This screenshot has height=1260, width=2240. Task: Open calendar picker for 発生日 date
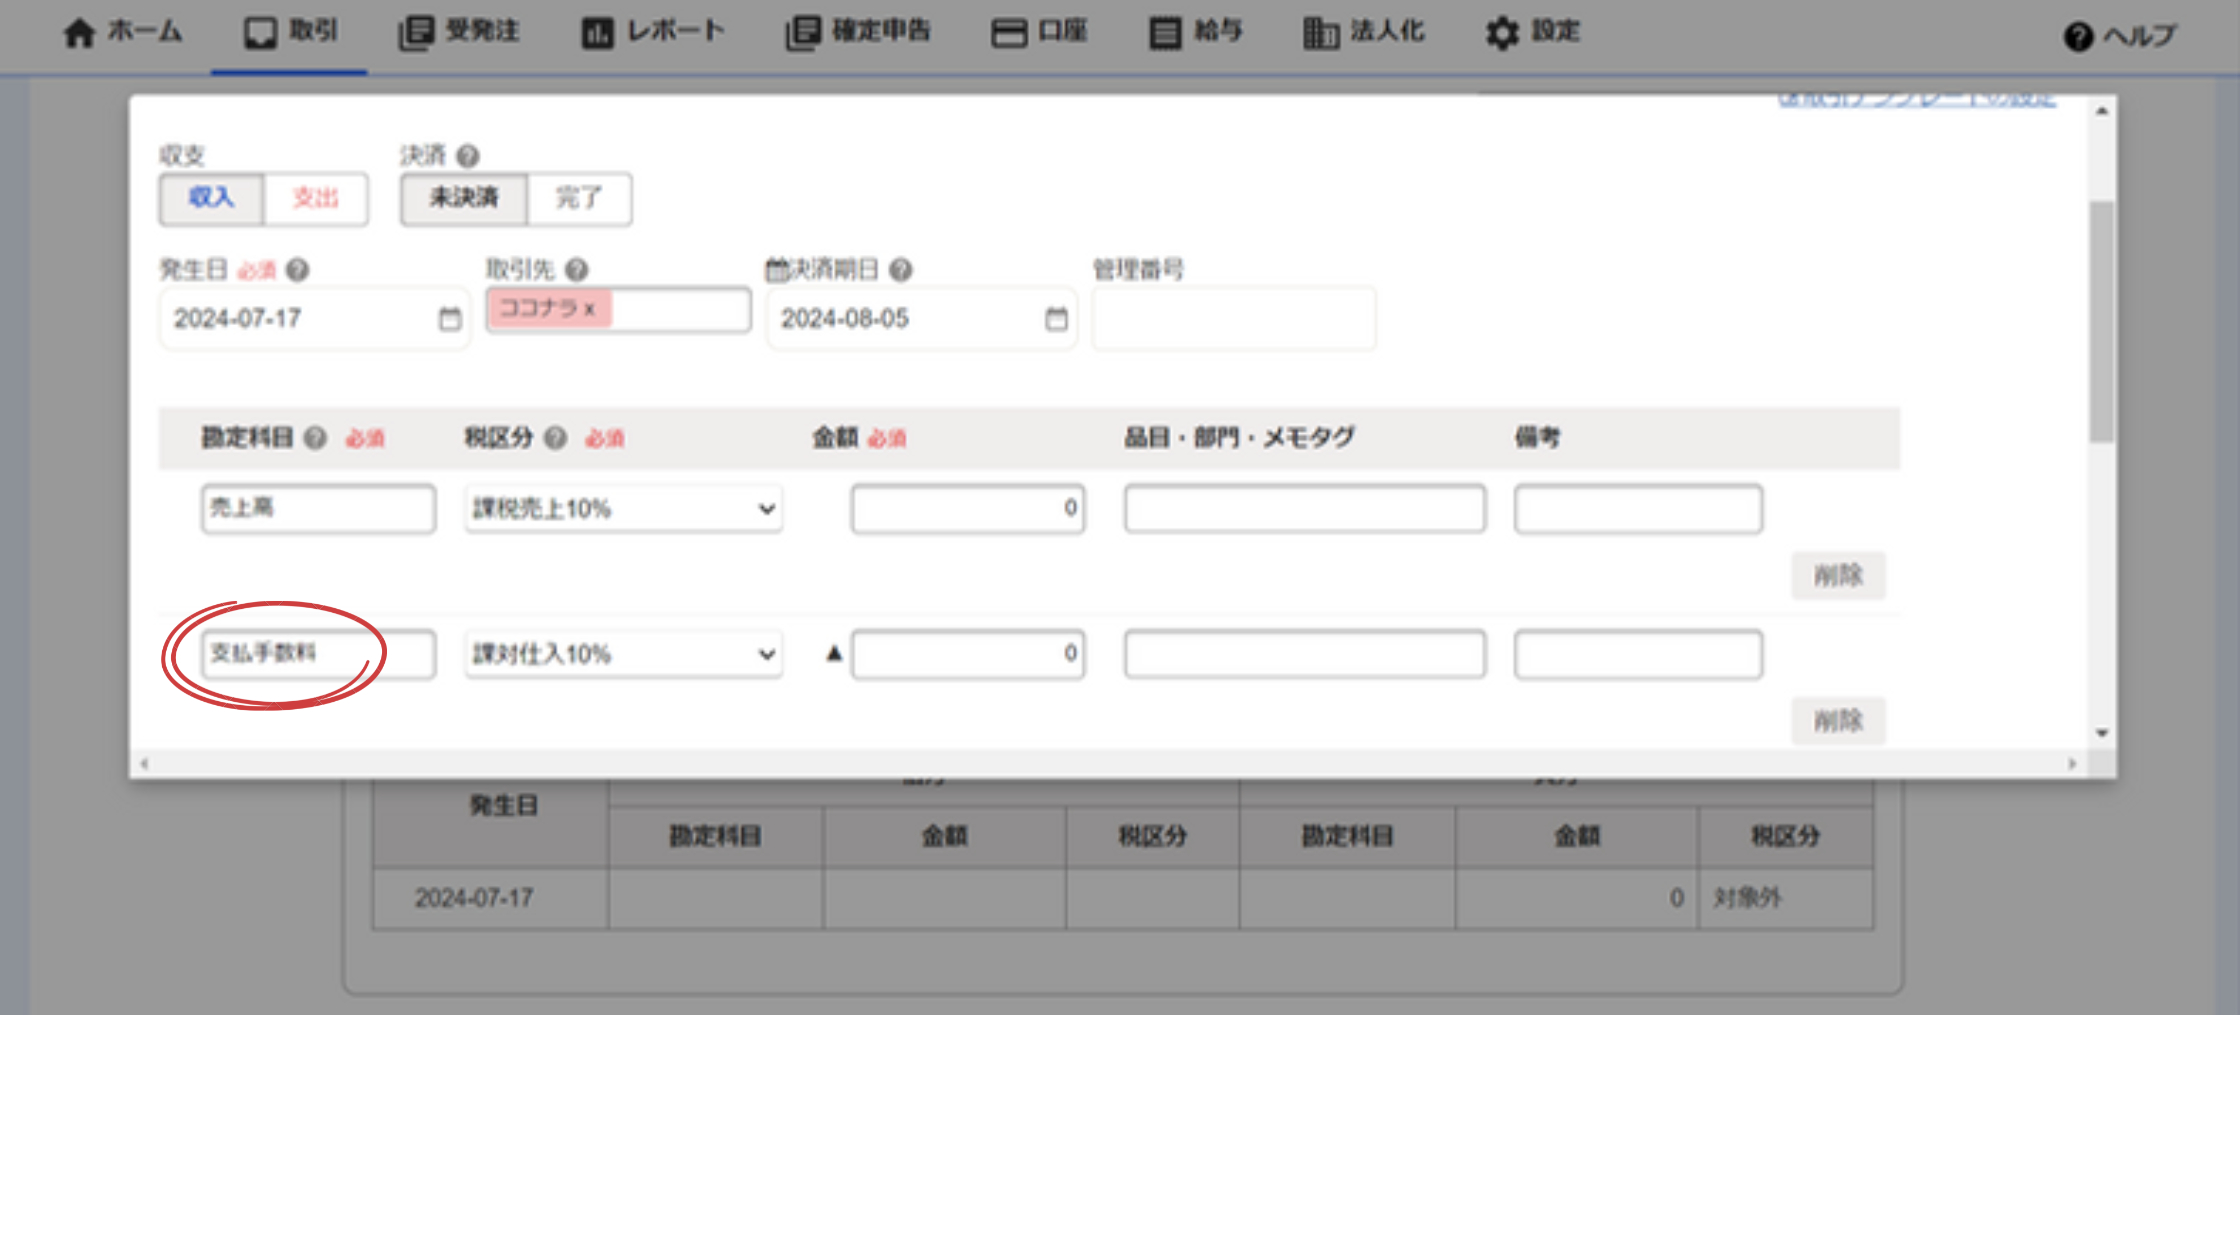(x=450, y=319)
